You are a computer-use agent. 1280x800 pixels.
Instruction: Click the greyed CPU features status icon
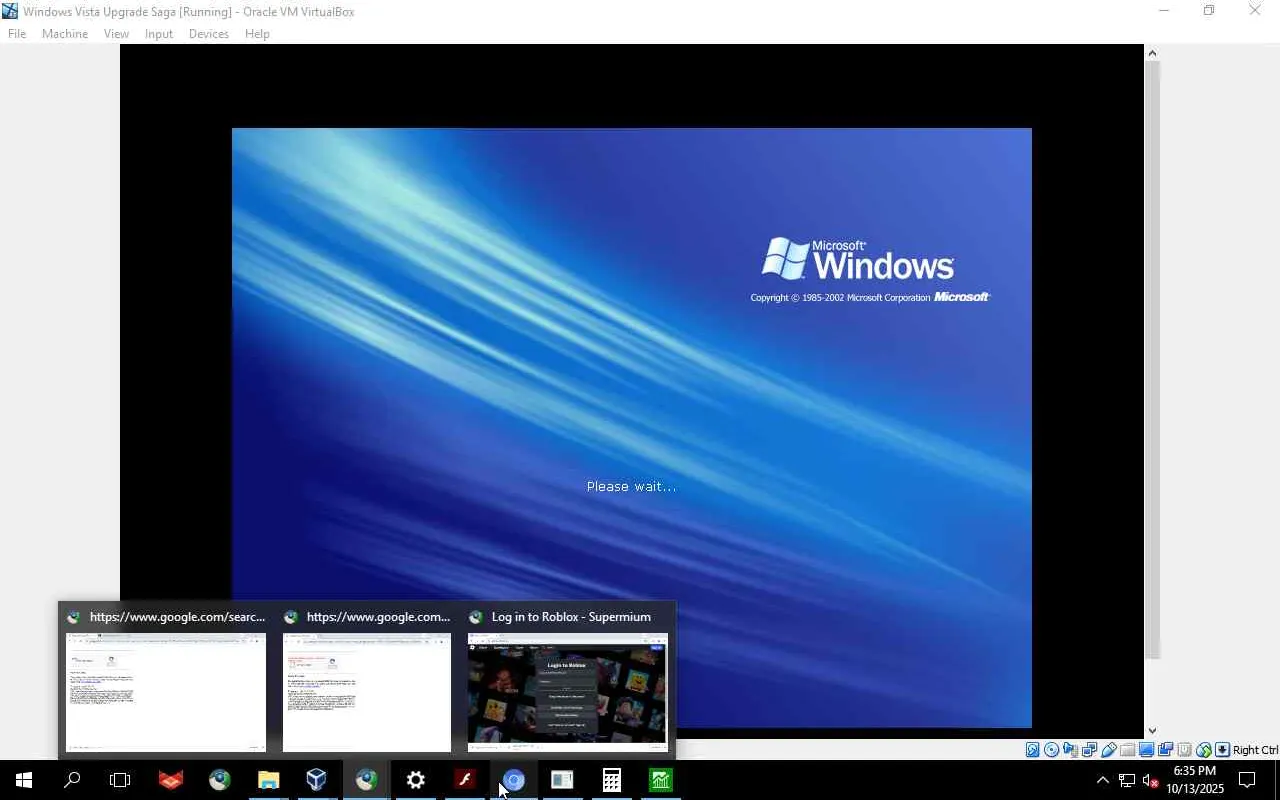(1184, 750)
